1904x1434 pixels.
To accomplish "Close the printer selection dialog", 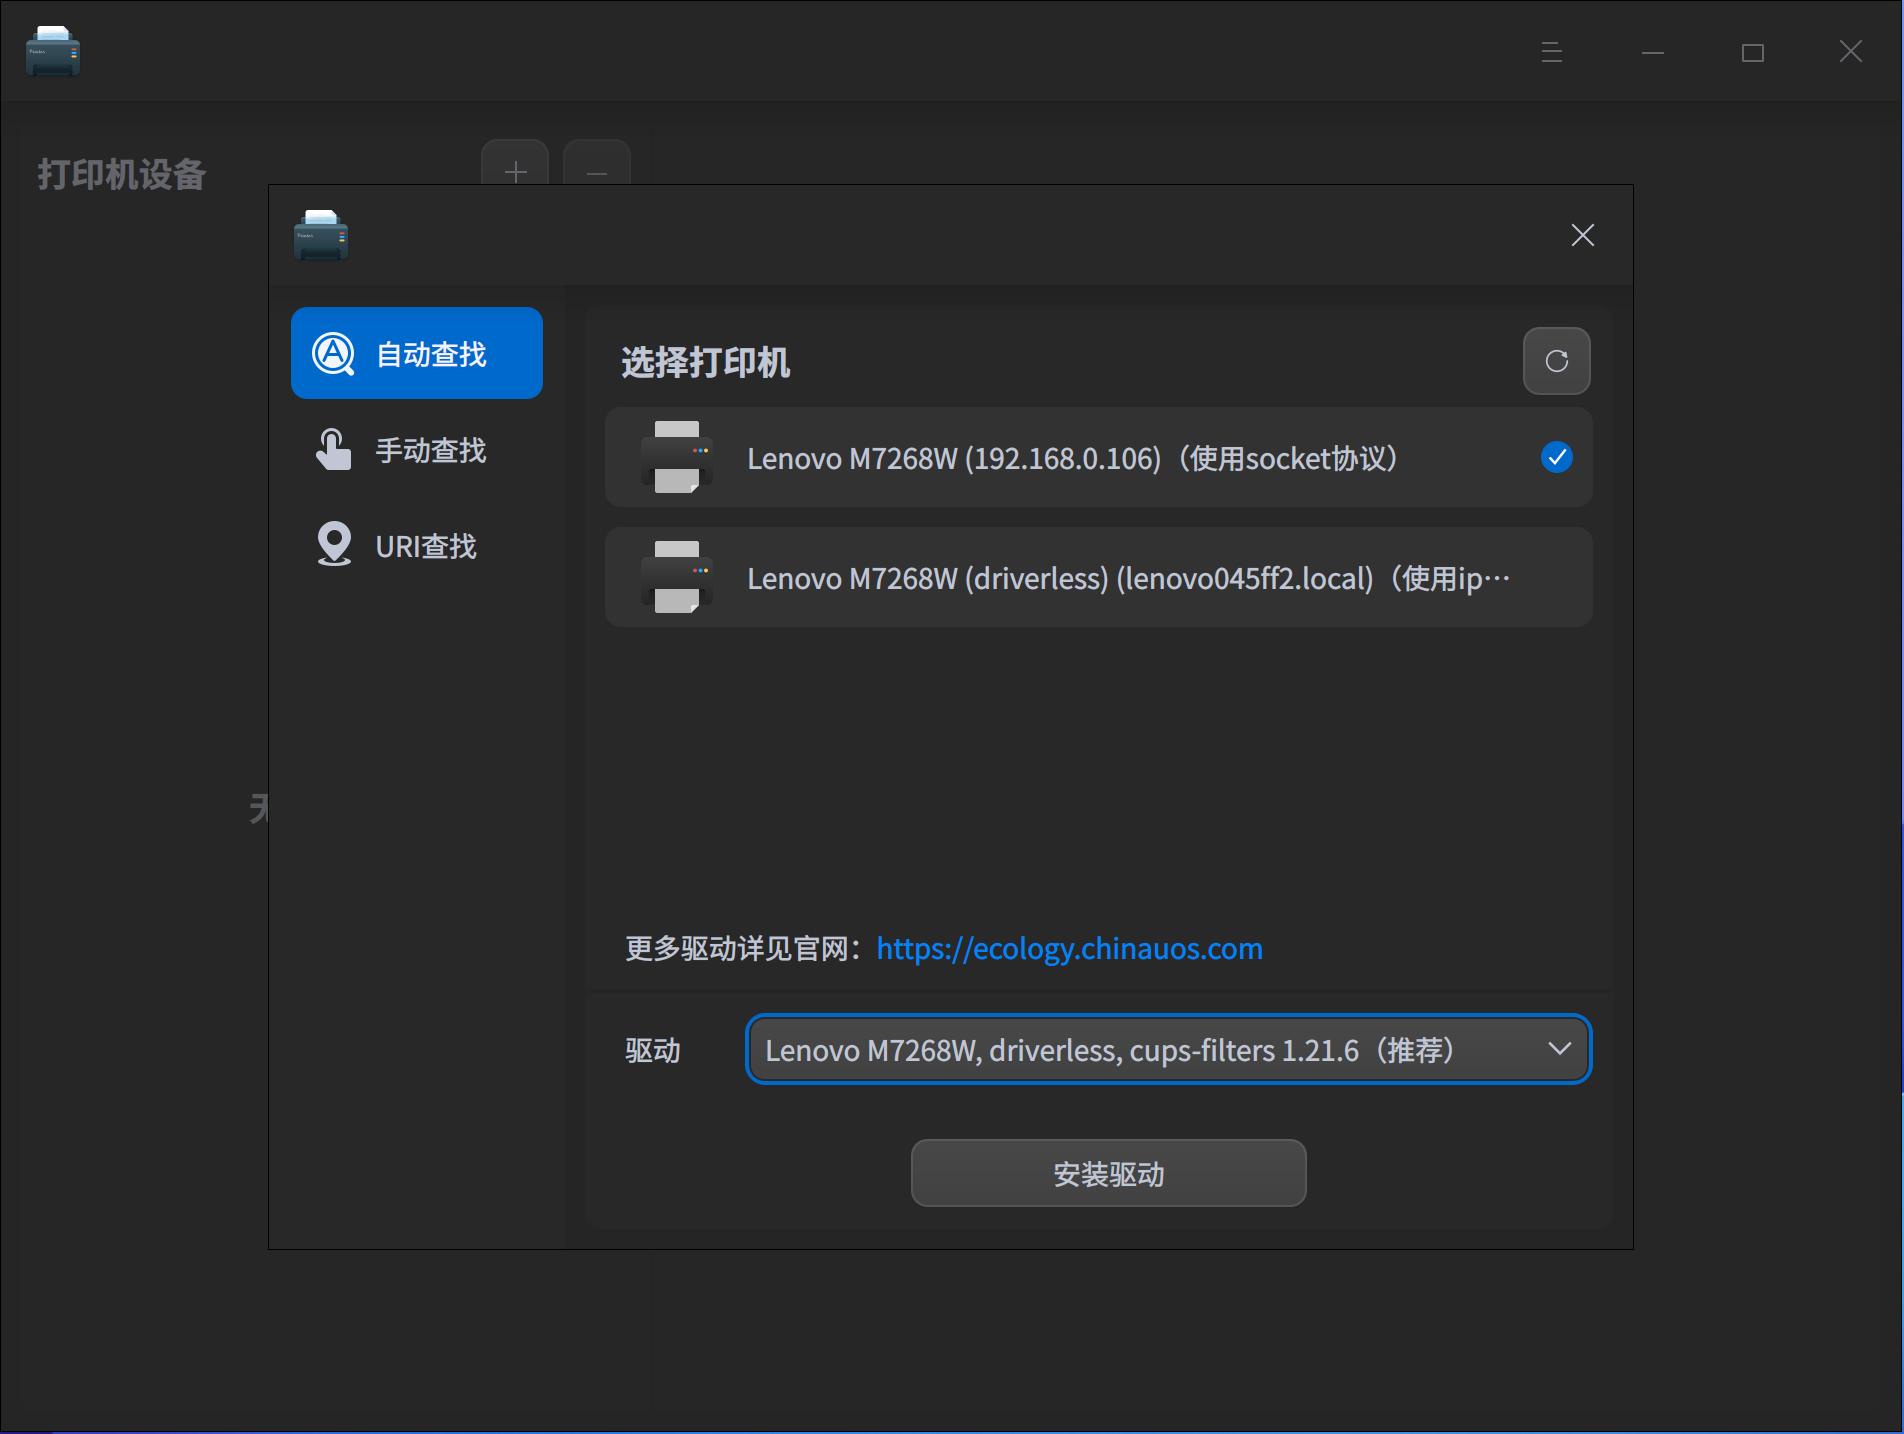I will click(1582, 235).
